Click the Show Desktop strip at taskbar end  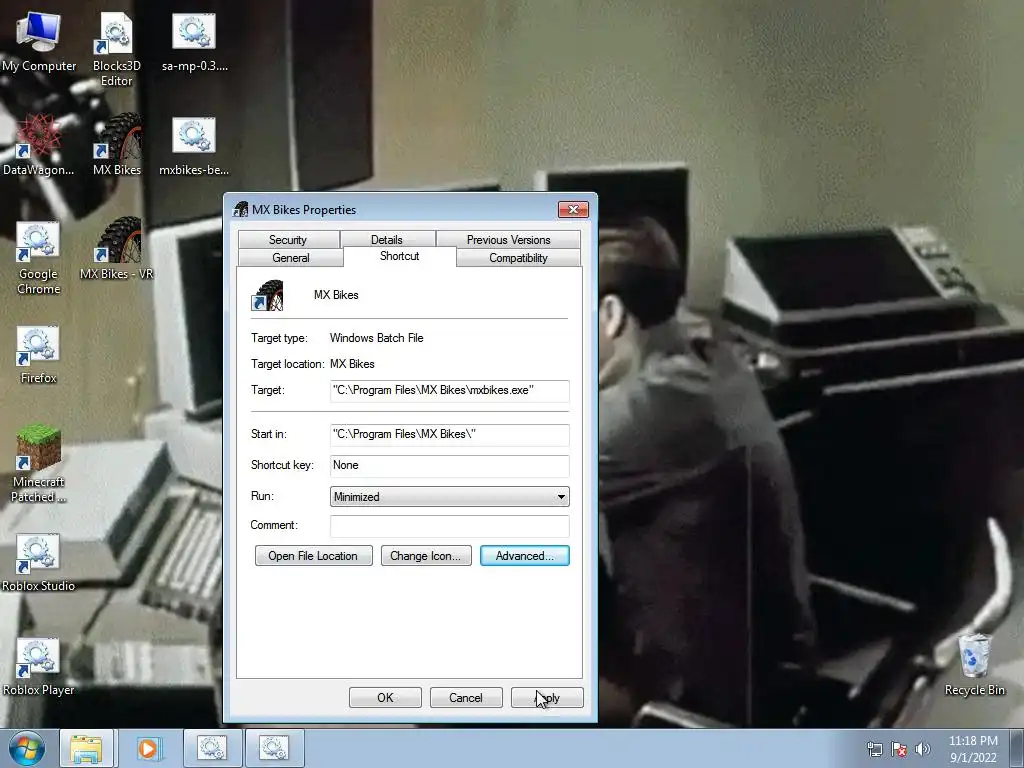point(1017,748)
